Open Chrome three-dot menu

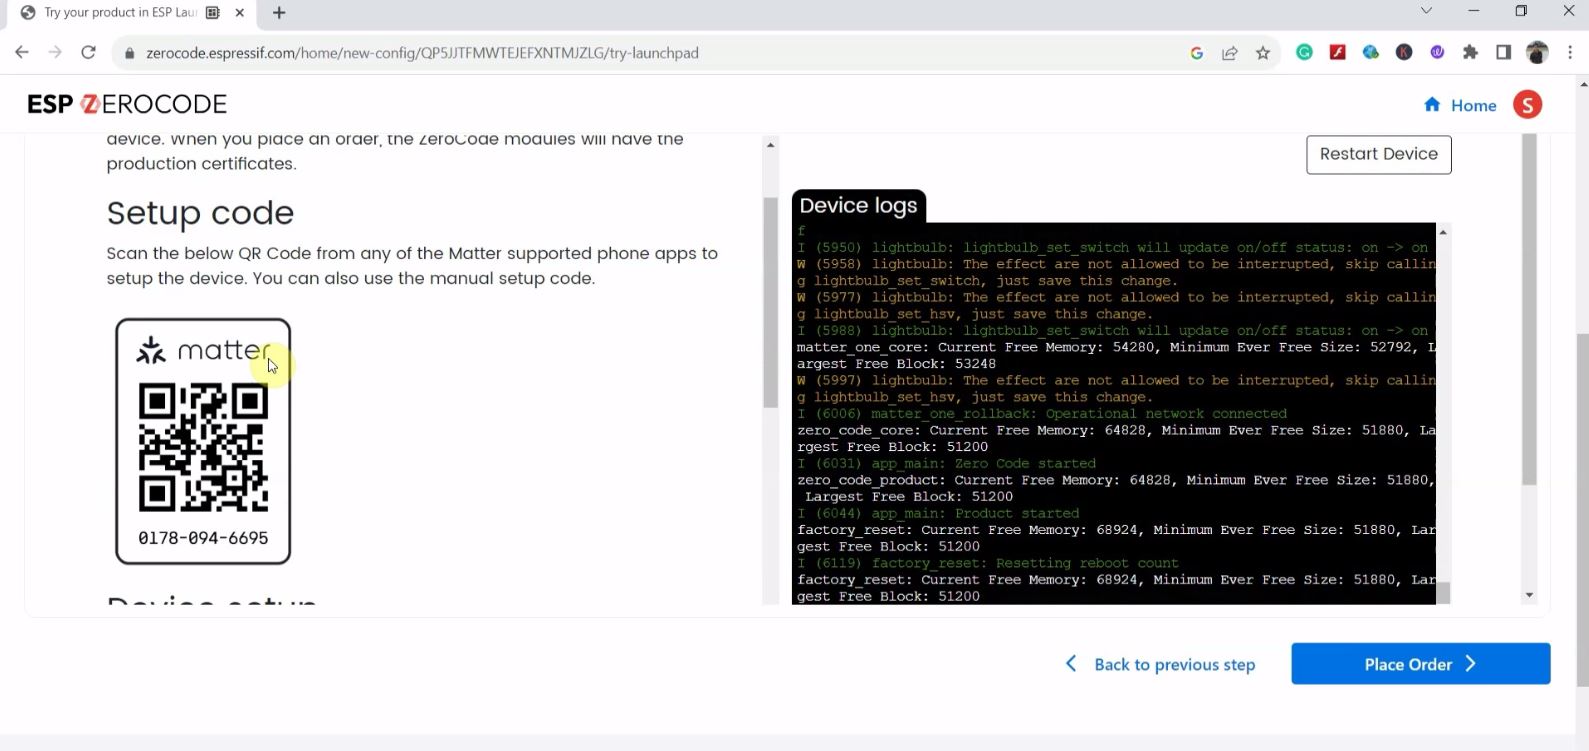tap(1570, 53)
